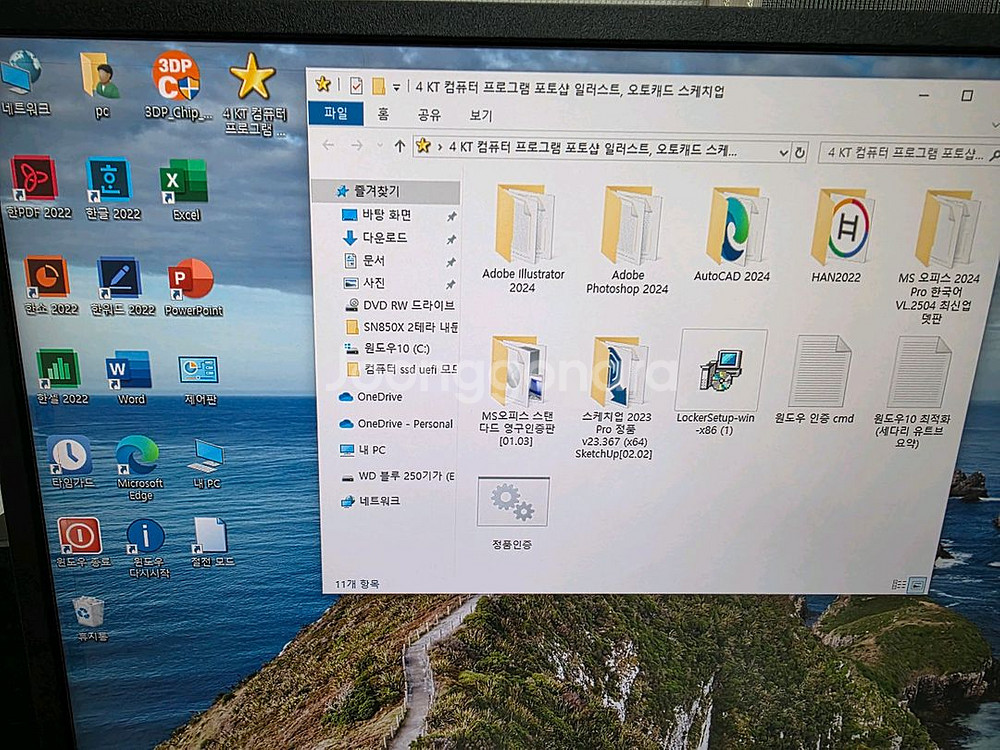Open the pc user folder icon
The width and height of the screenshot is (1000, 750).
click(101, 85)
